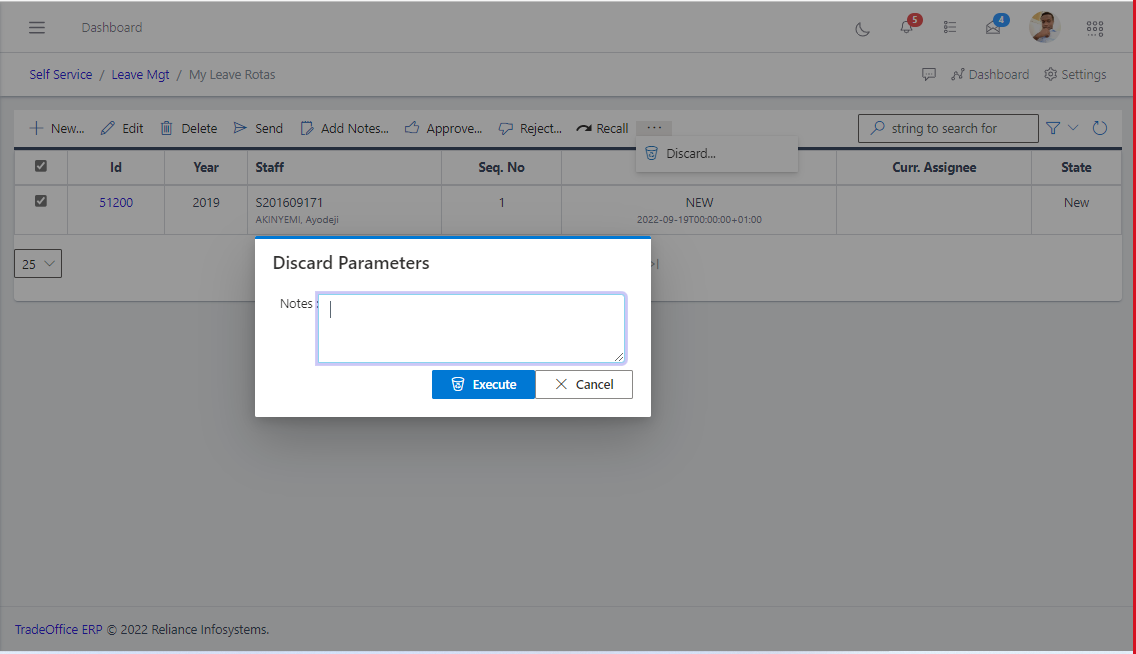Click inside the Notes text area
The height and width of the screenshot is (654, 1136).
(471, 328)
